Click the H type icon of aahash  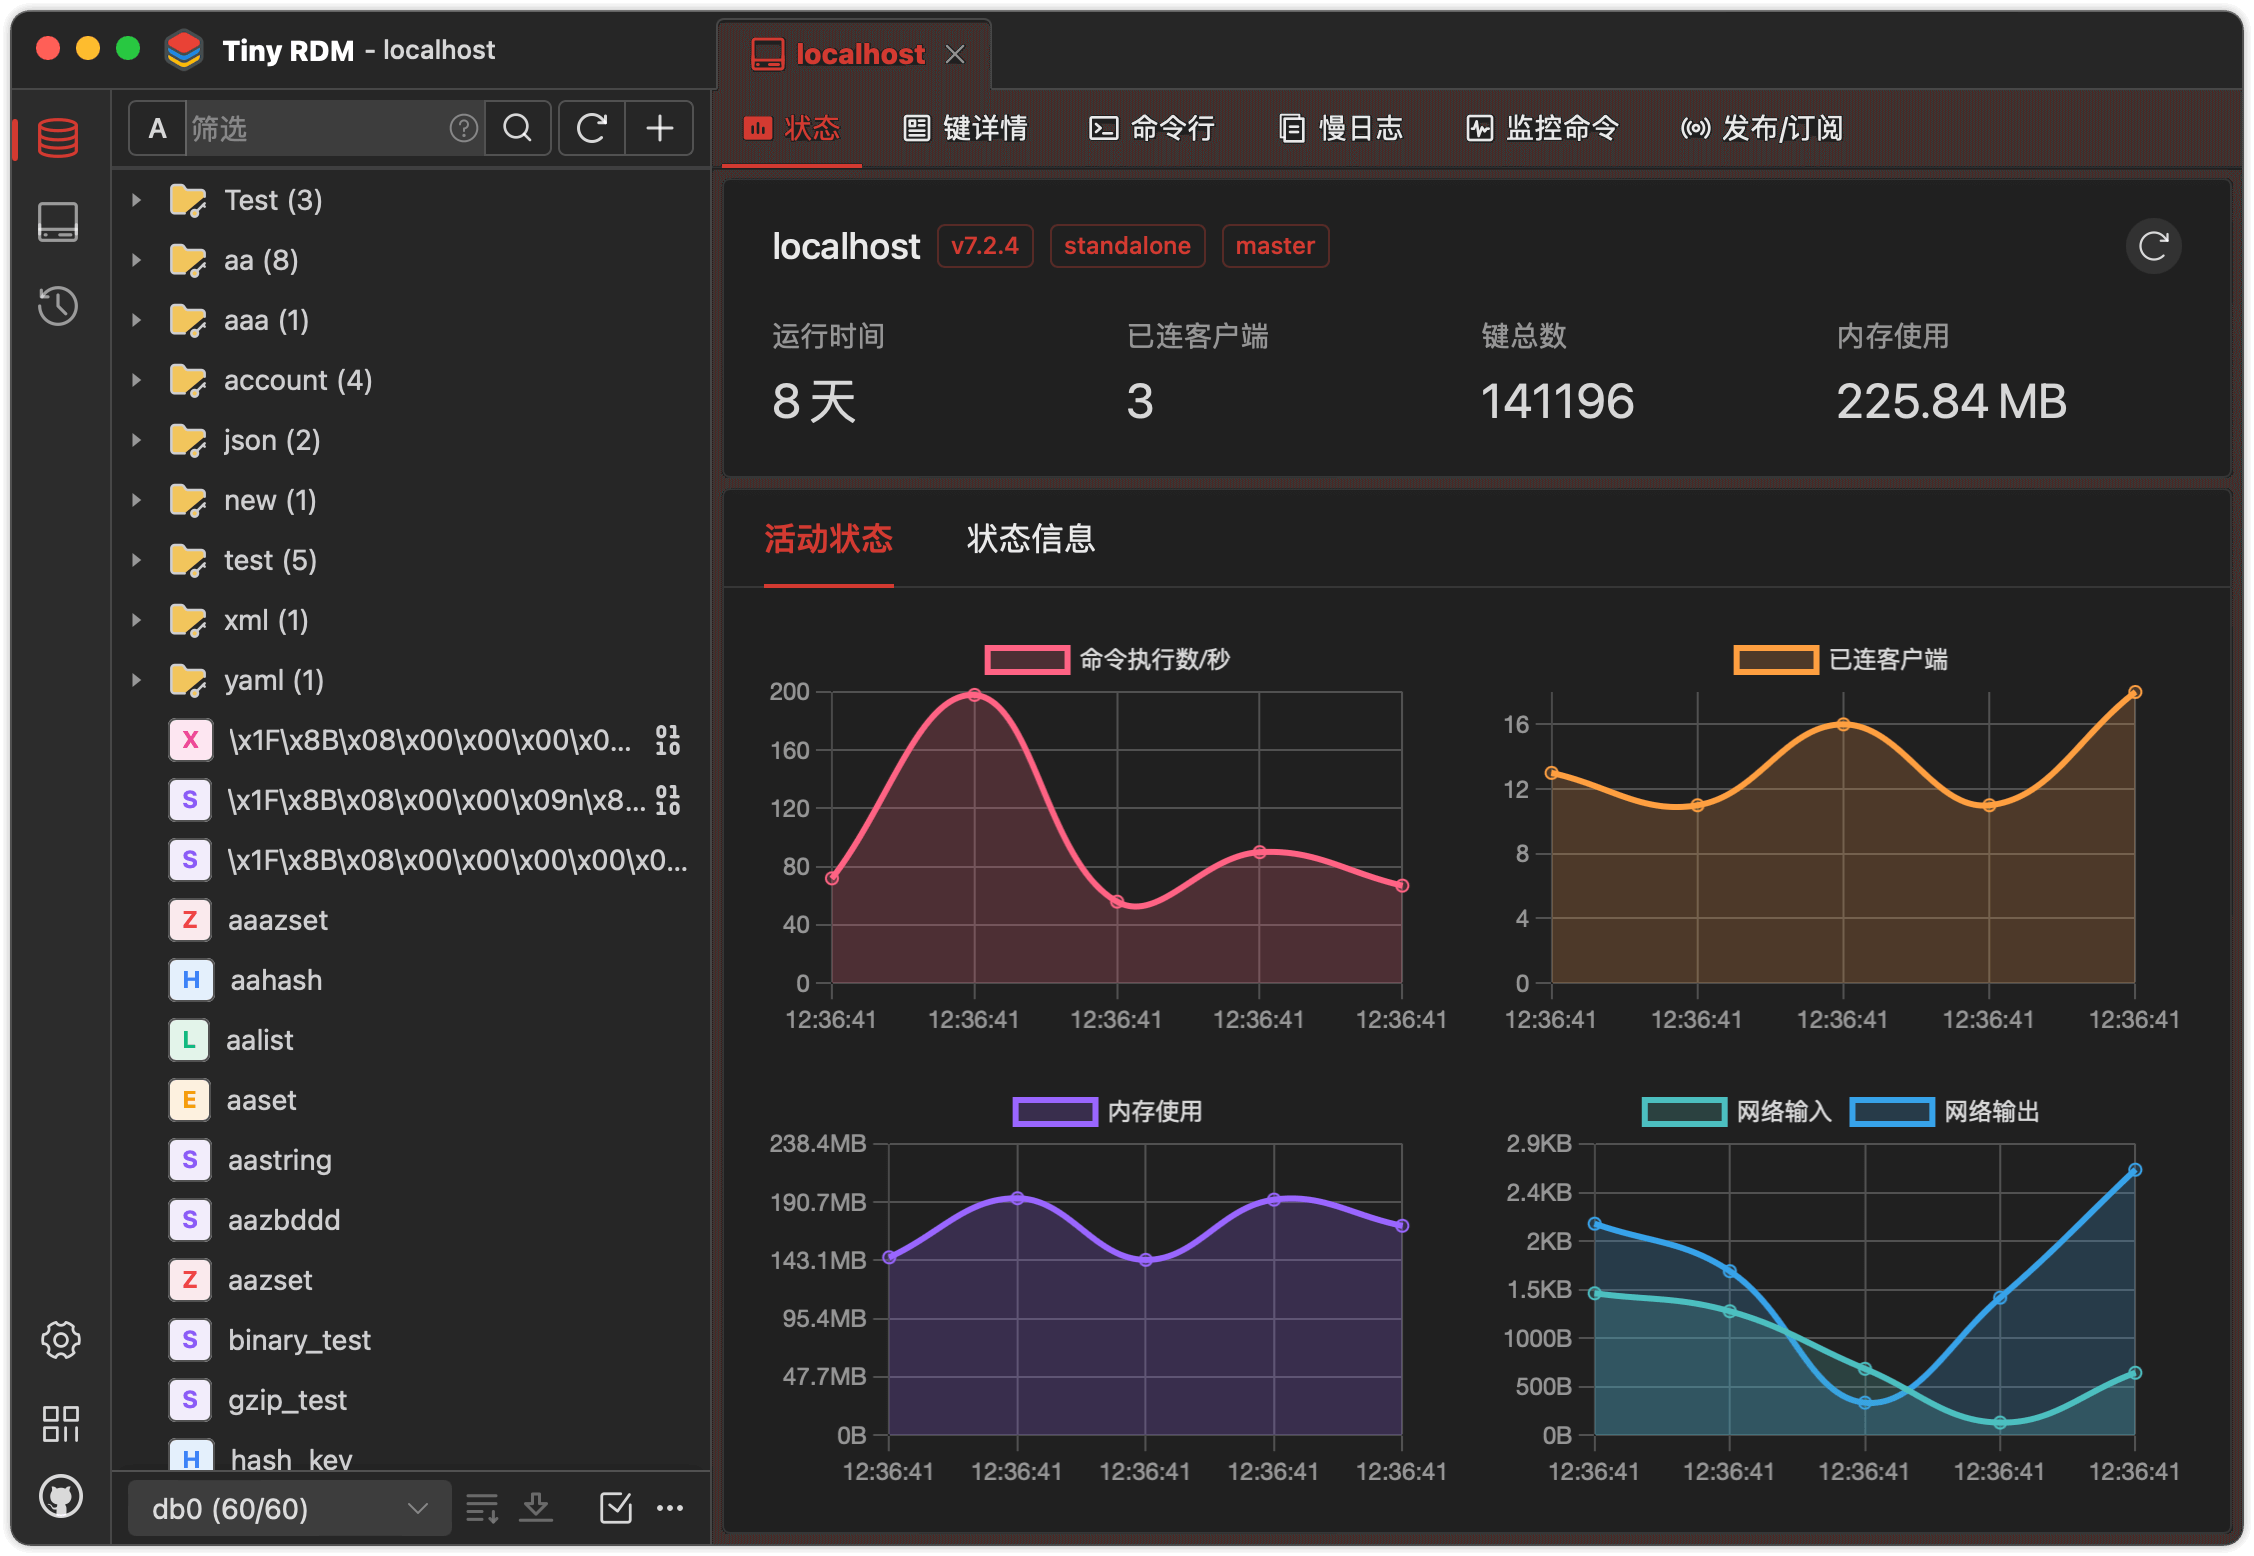(x=190, y=980)
